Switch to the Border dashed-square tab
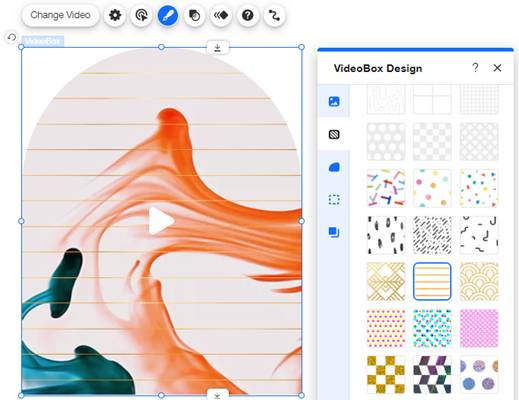This screenshot has width=519, height=400. (x=334, y=200)
